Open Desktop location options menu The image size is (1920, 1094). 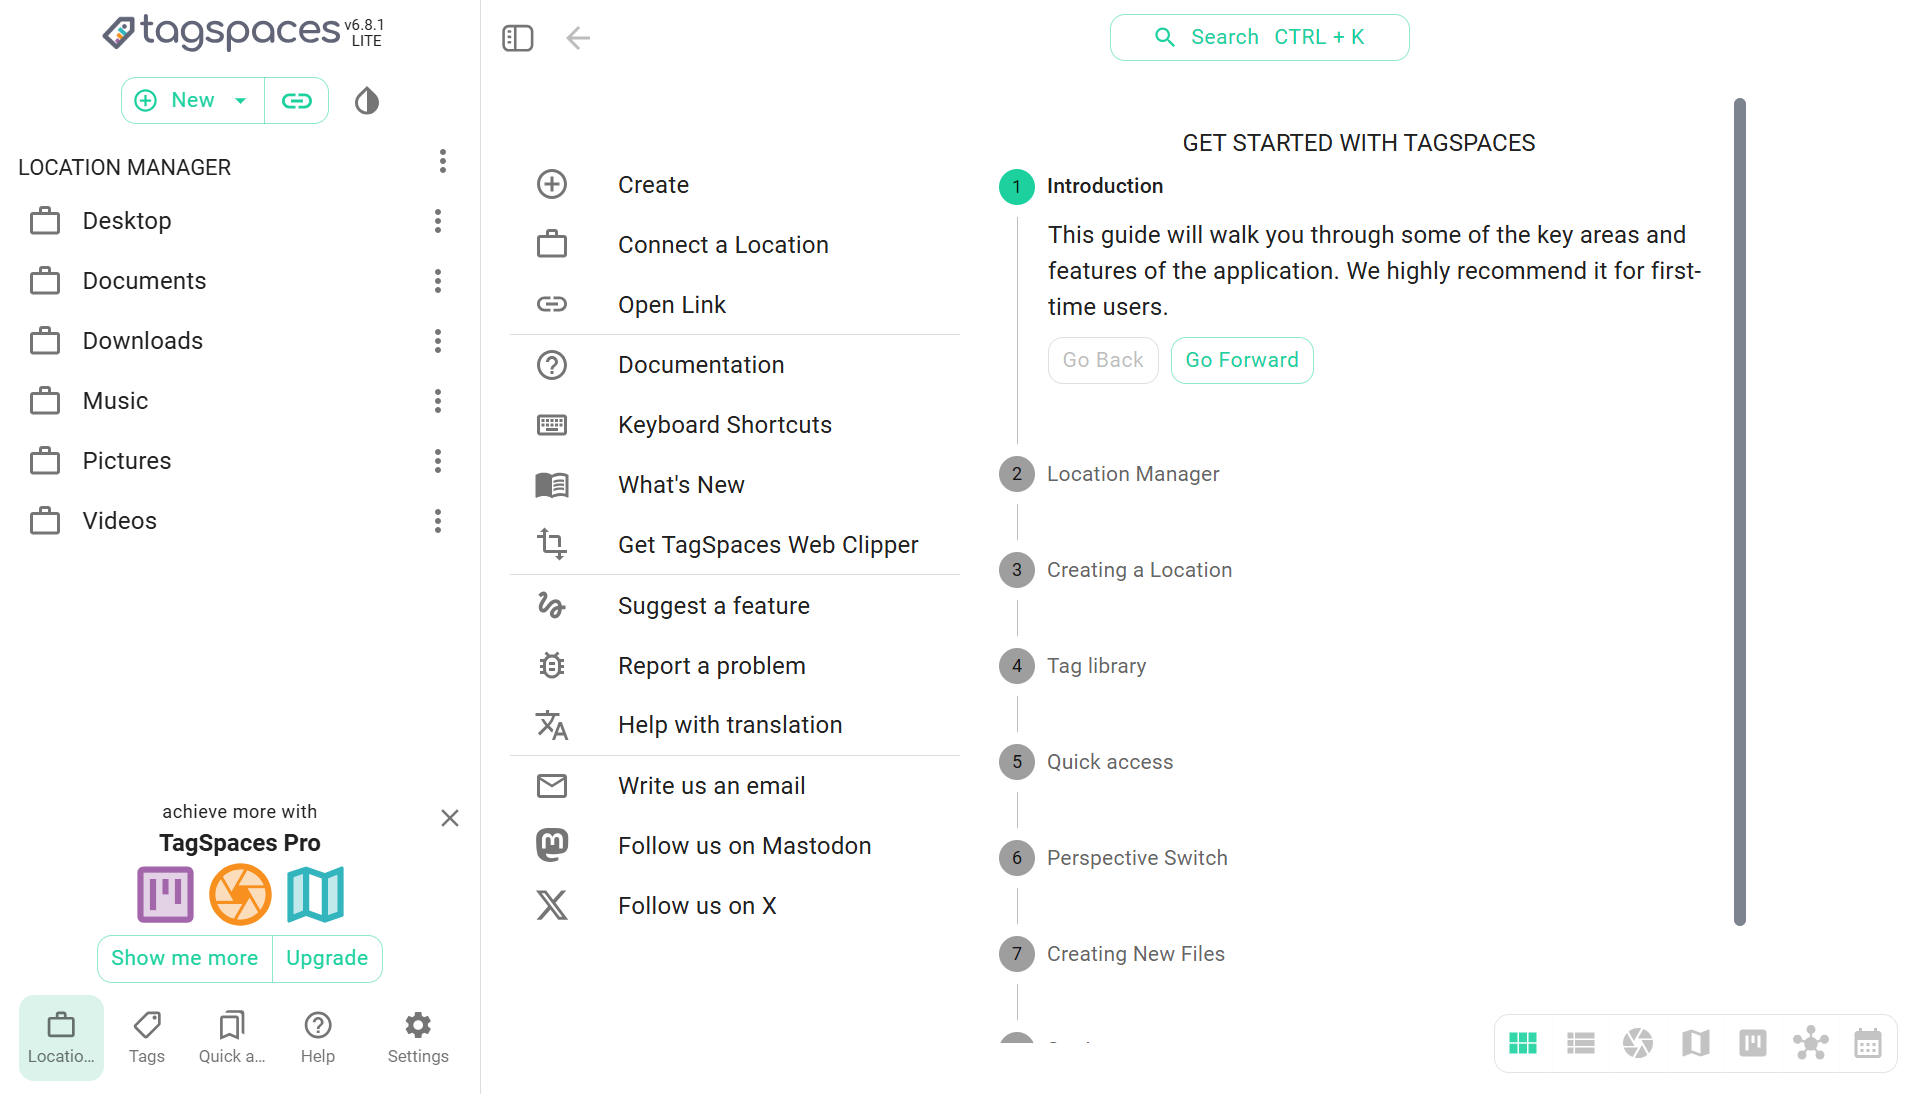click(x=438, y=221)
